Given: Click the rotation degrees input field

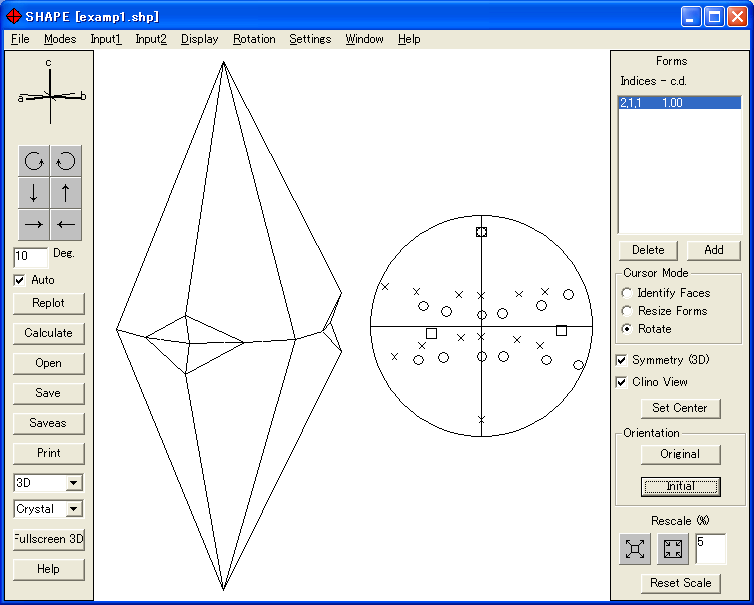Looking at the screenshot, I should coord(30,257).
